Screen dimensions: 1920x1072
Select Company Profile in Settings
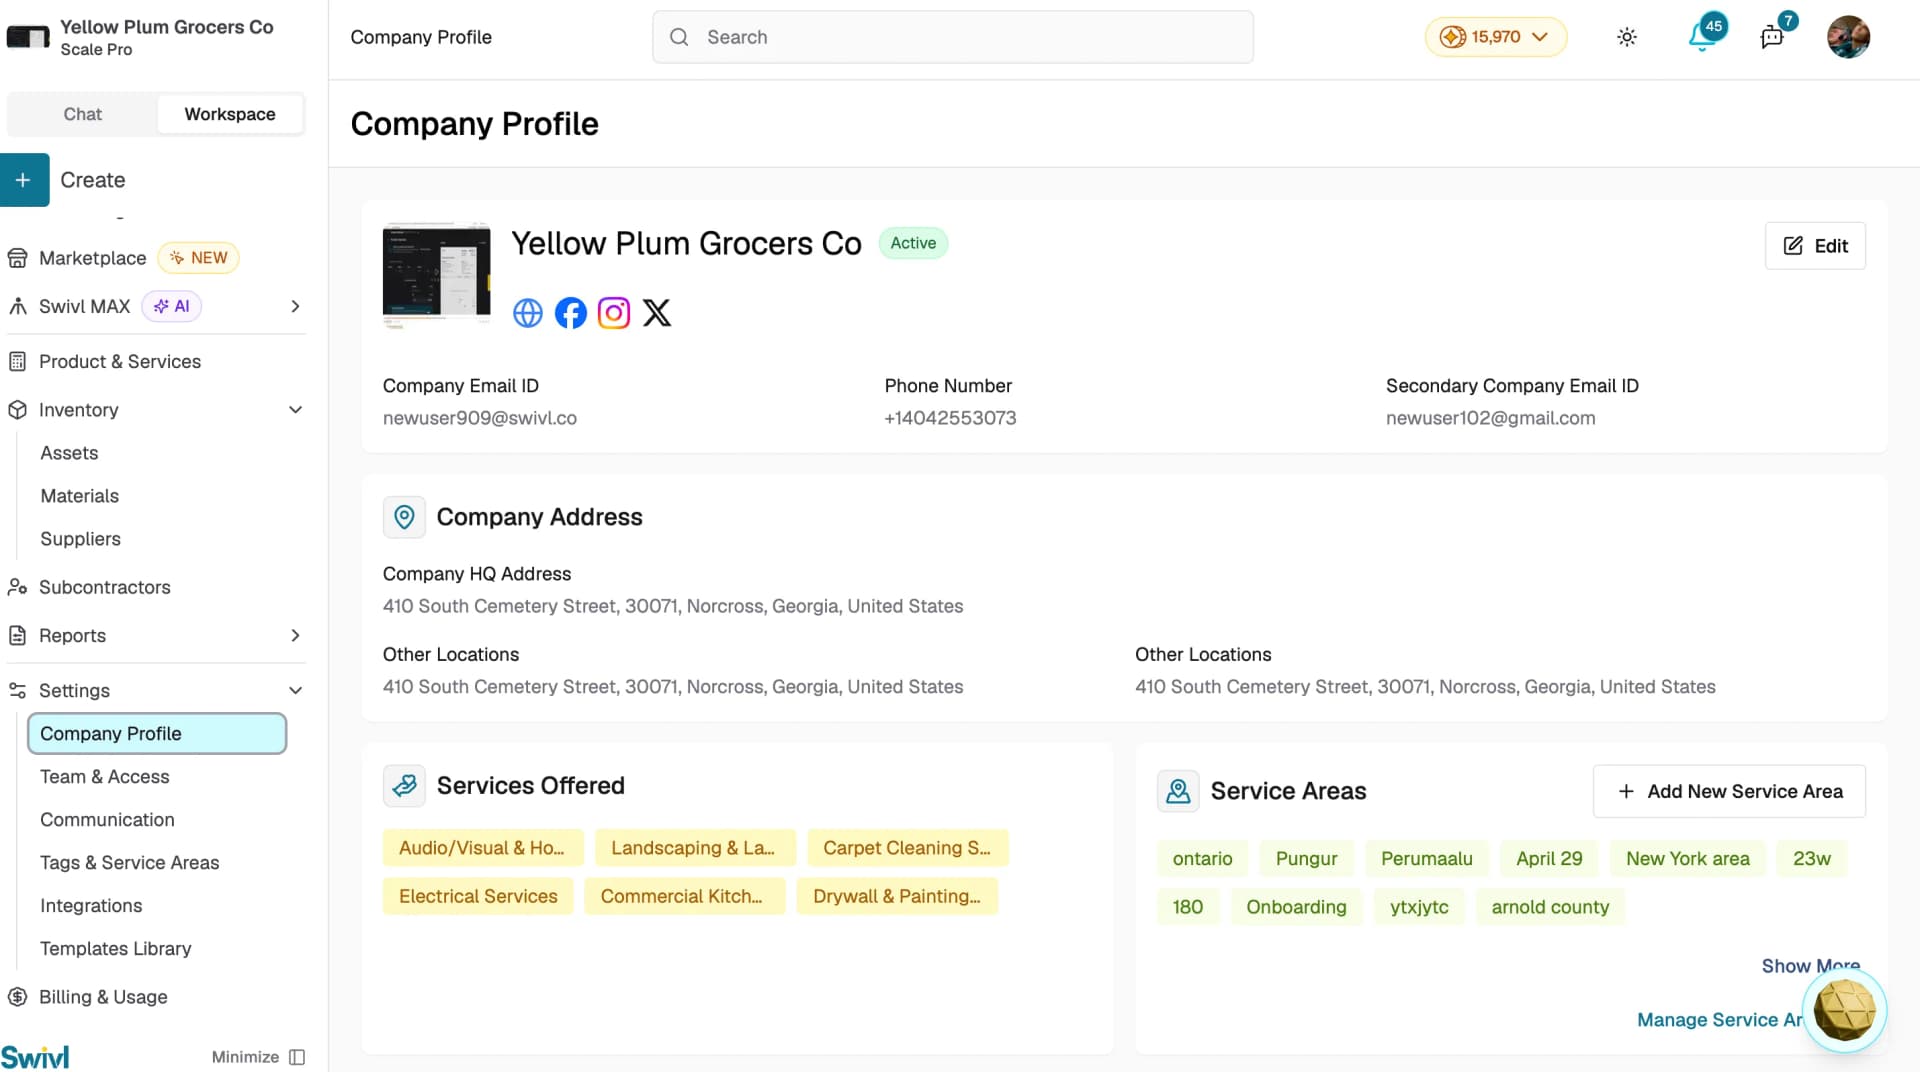pos(157,733)
